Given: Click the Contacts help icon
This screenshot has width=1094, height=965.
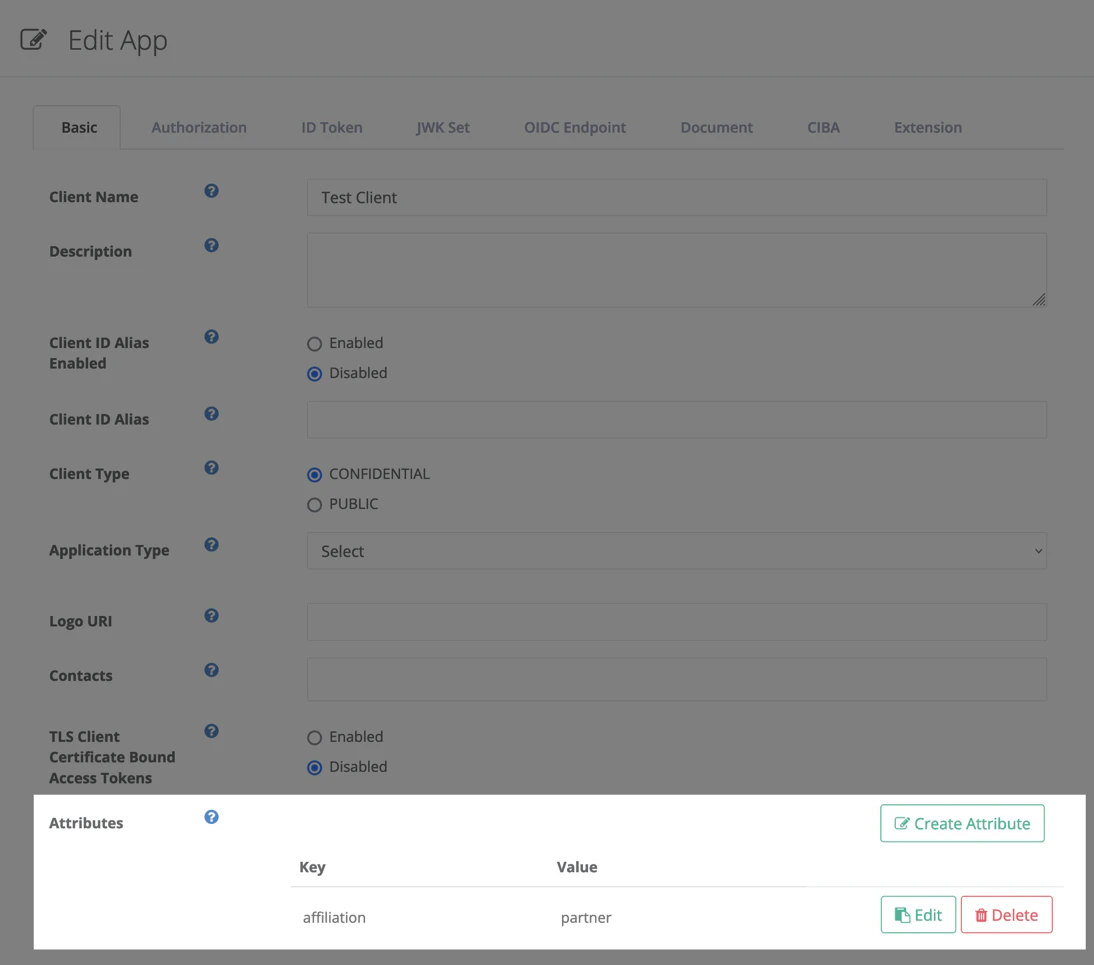Looking at the screenshot, I should [x=211, y=670].
